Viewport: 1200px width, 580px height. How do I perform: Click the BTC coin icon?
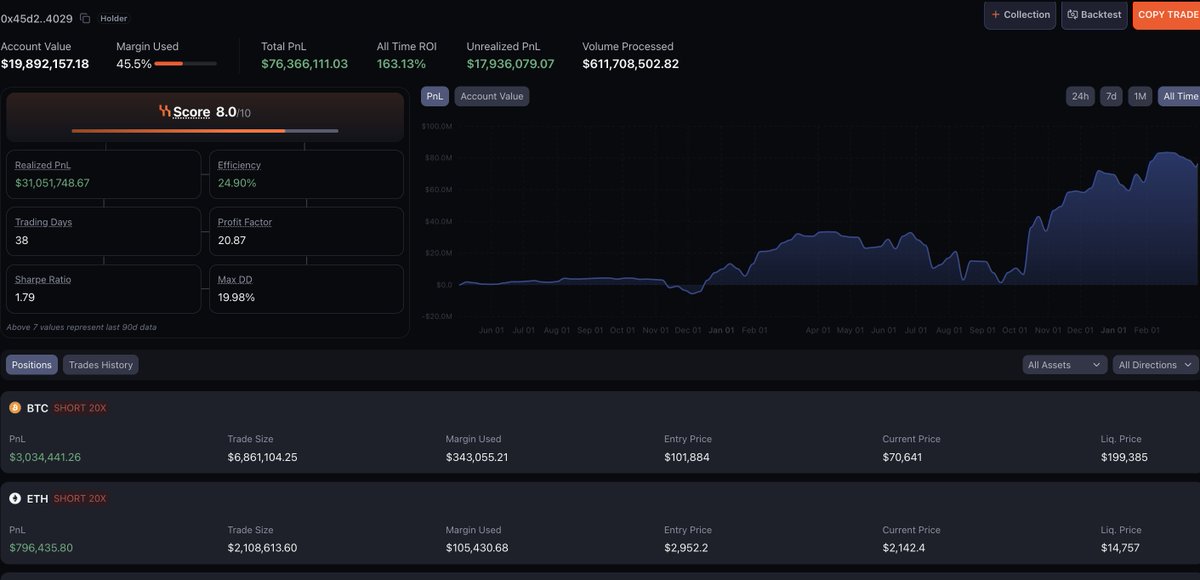[15, 408]
